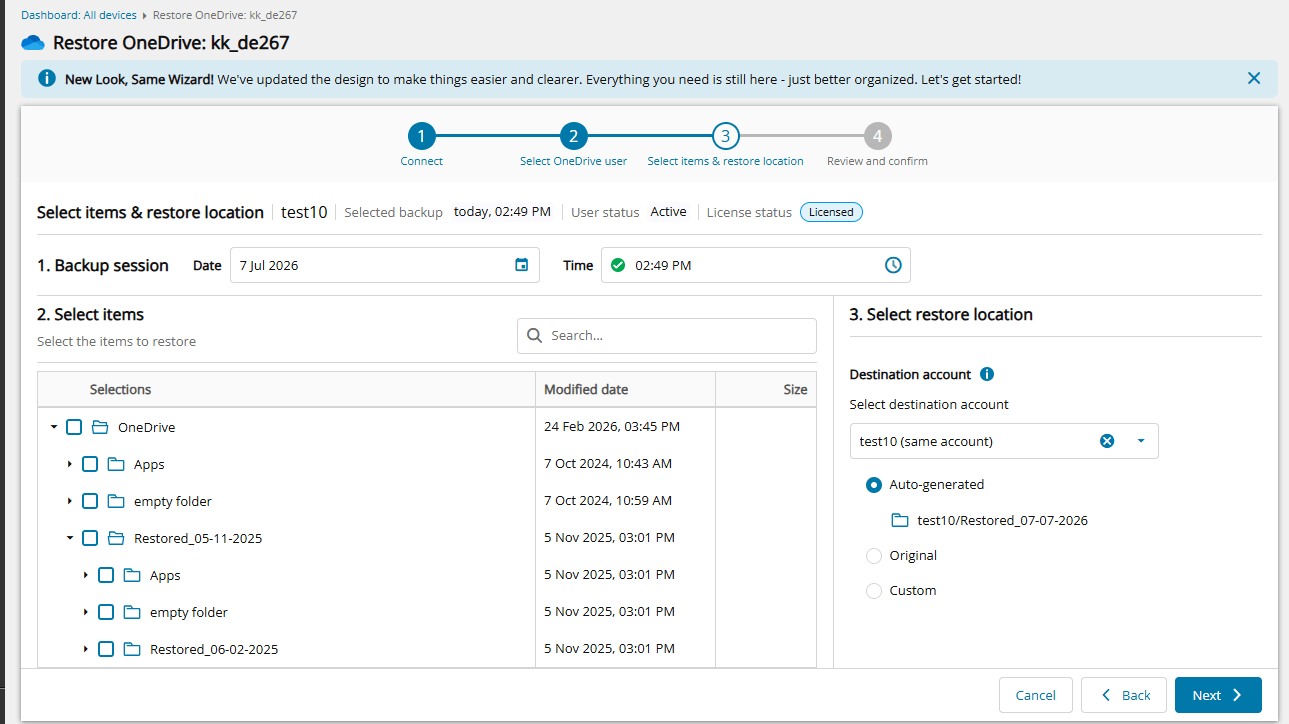Open the calendar date picker icon
This screenshot has width=1289, height=724.
pyautogui.click(x=521, y=265)
